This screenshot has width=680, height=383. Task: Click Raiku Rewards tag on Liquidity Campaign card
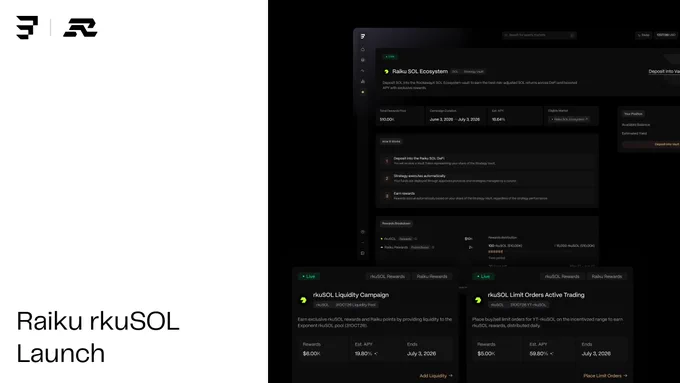click(x=432, y=276)
